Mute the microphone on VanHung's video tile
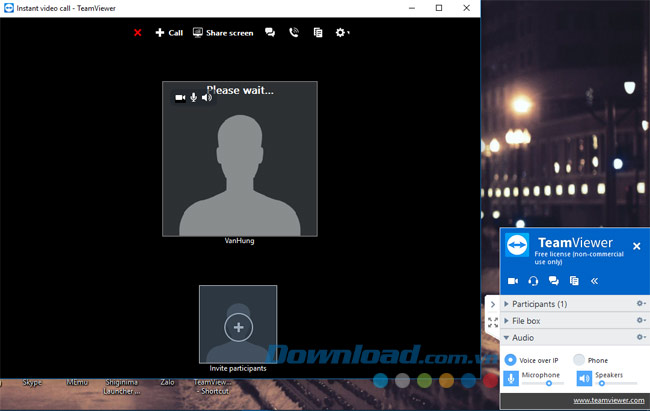The image size is (650, 411). click(194, 98)
